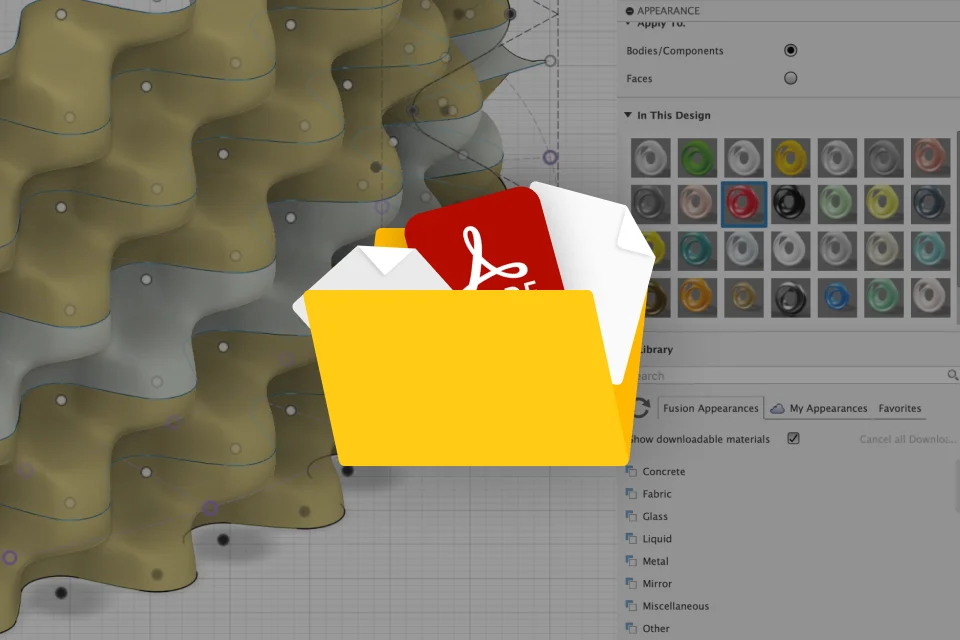Choose the bright blue material thumbnail
The height and width of the screenshot is (640, 960).
pyautogui.click(x=837, y=297)
